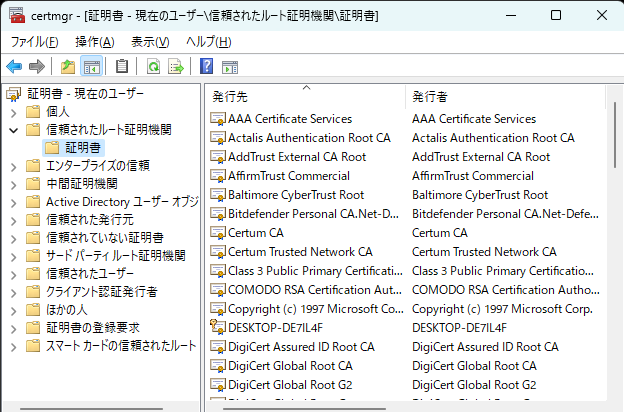
Task: Click the Actalis Authentication Root CA icon
Action: (218, 138)
